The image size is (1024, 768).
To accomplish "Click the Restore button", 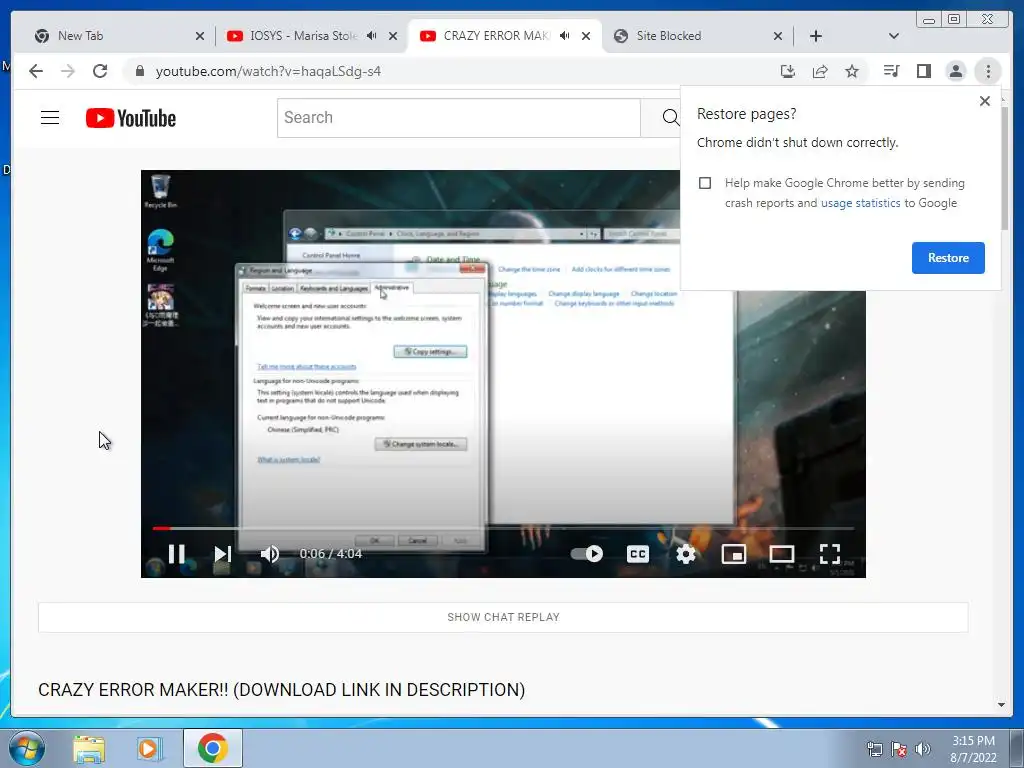I will click(948, 258).
